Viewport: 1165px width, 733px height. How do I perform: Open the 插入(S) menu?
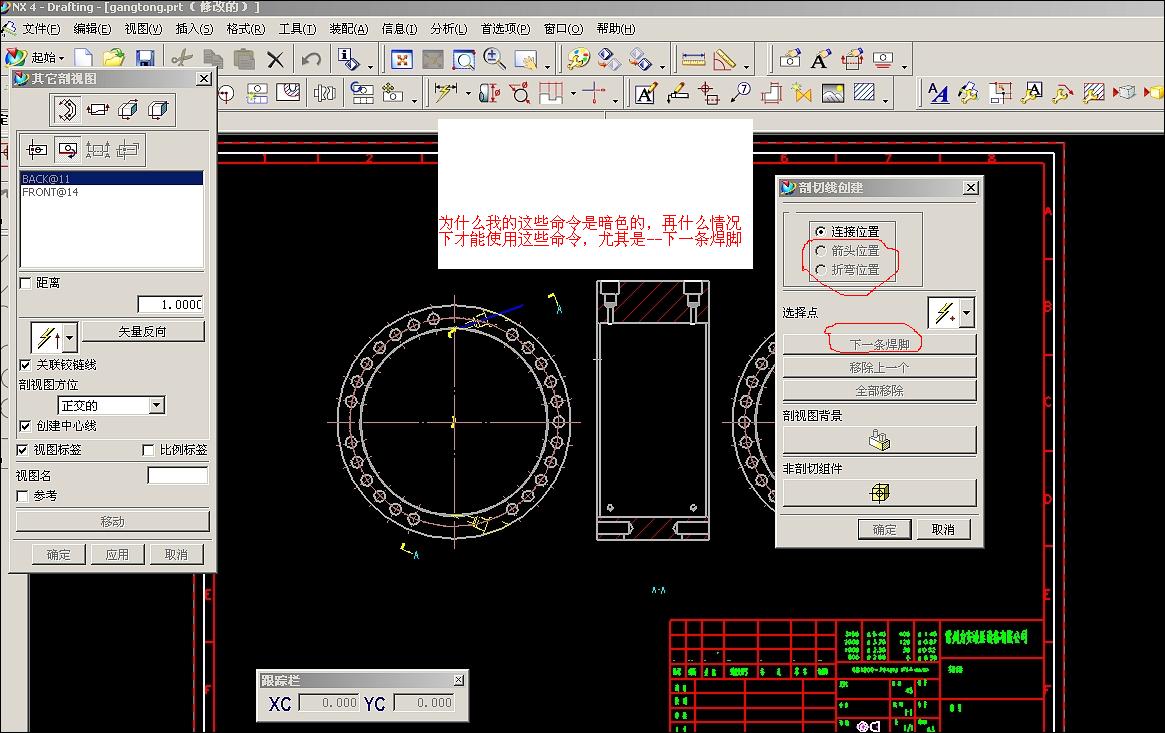[x=194, y=29]
